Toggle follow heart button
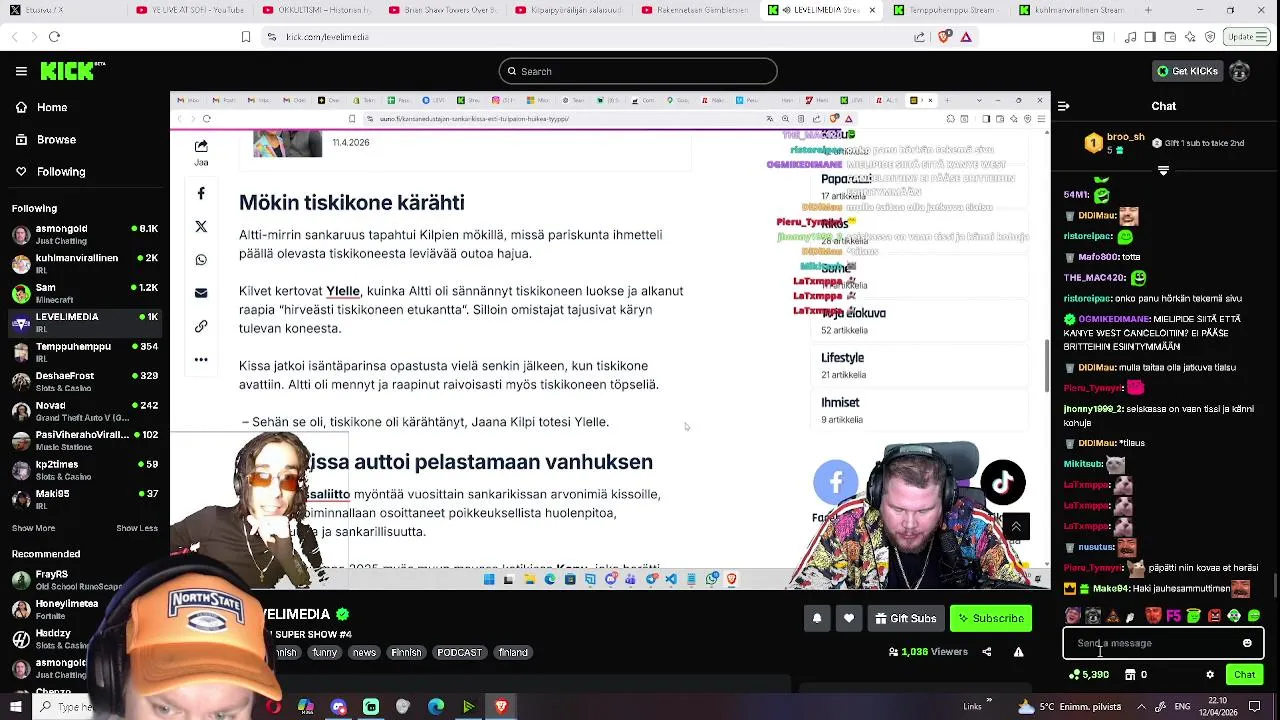This screenshot has height=720, width=1280. pos(849,618)
